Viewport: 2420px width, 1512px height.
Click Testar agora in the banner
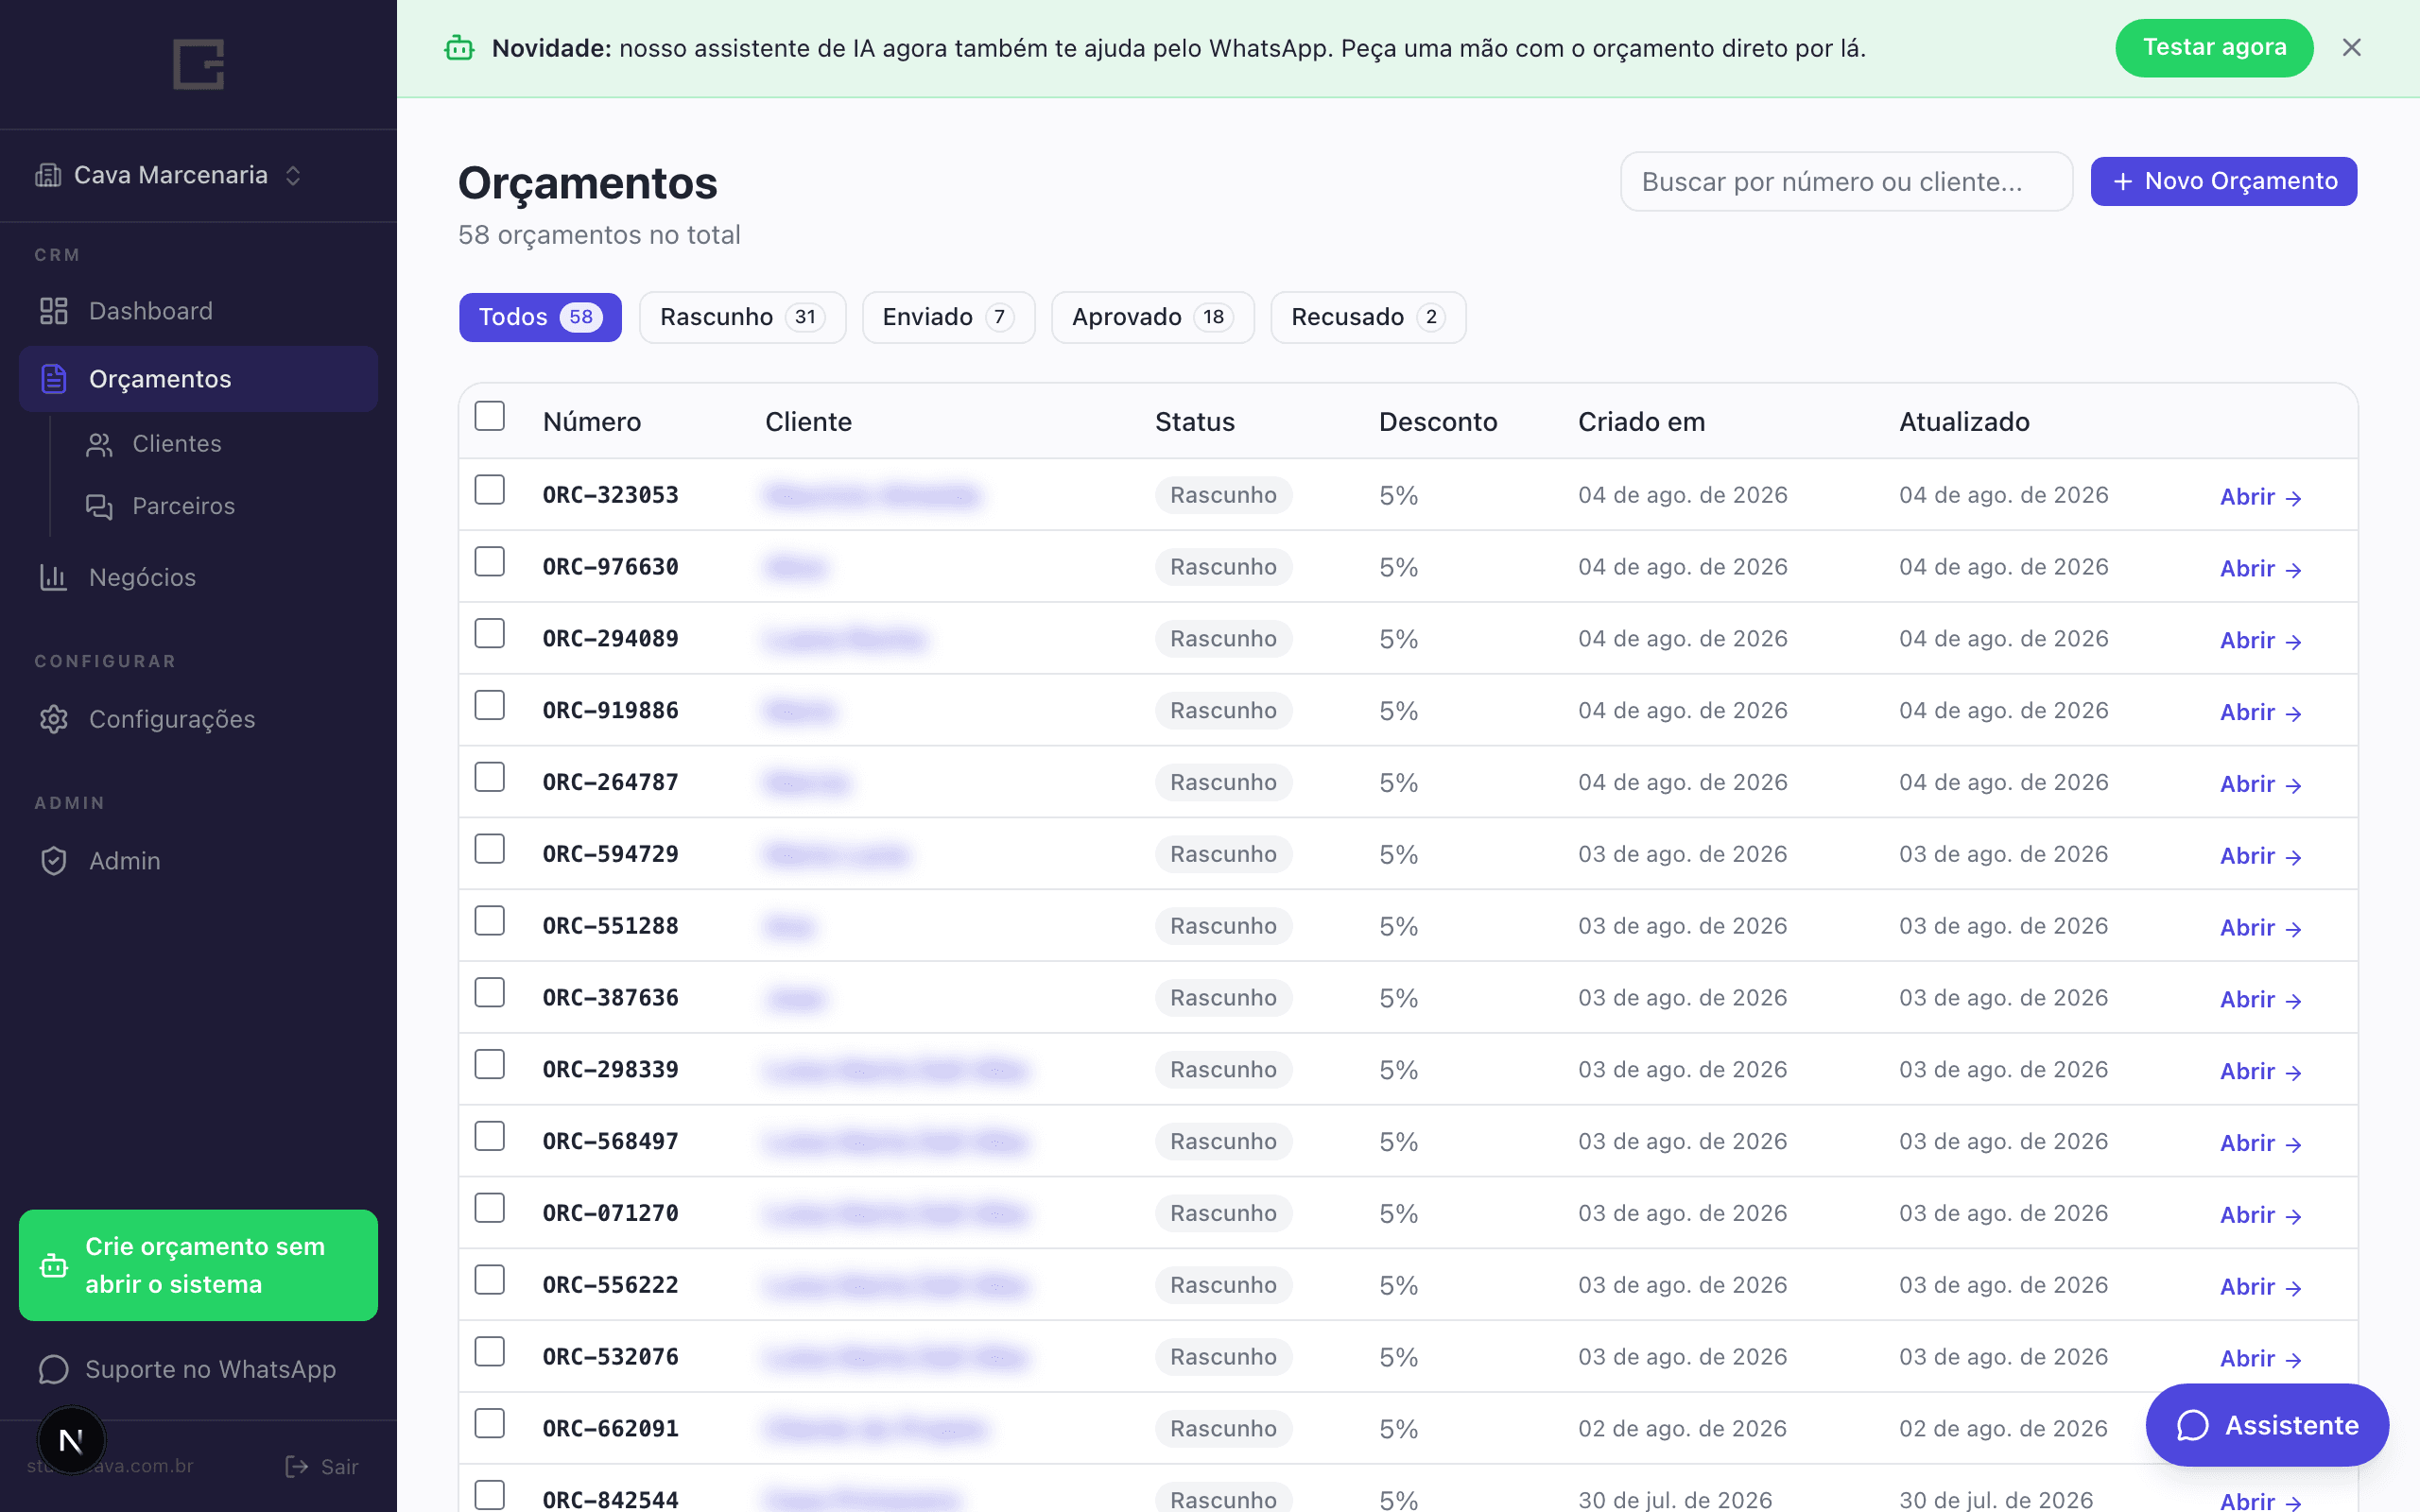point(2214,48)
